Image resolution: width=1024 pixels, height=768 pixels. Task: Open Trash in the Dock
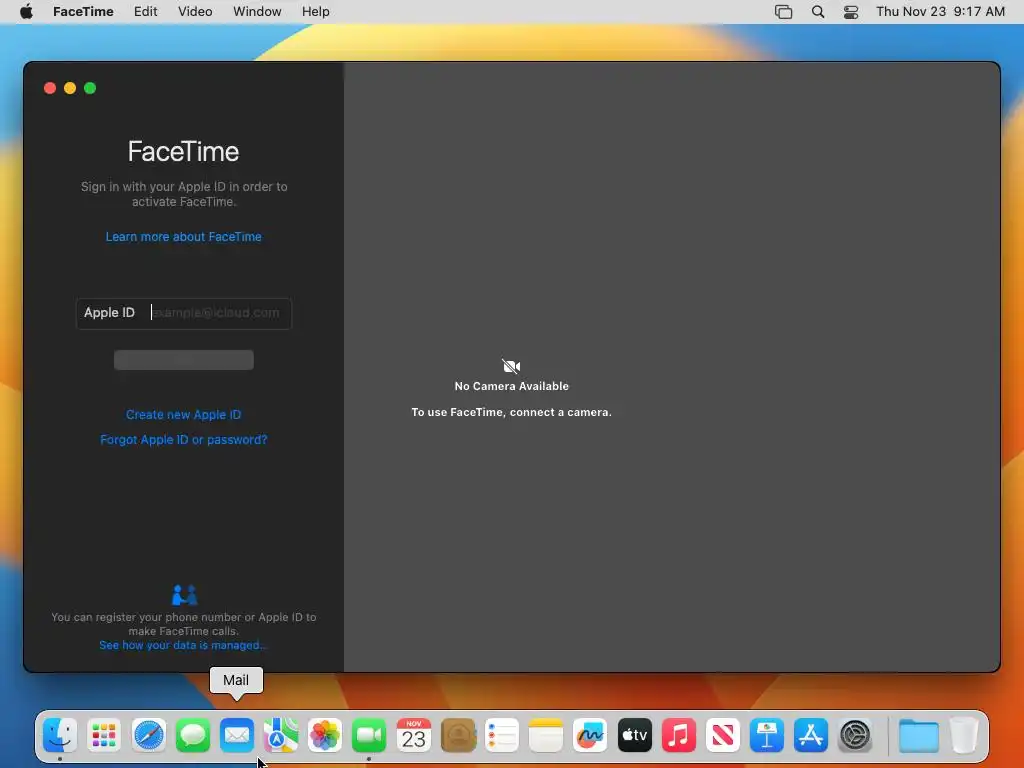(x=963, y=736)
